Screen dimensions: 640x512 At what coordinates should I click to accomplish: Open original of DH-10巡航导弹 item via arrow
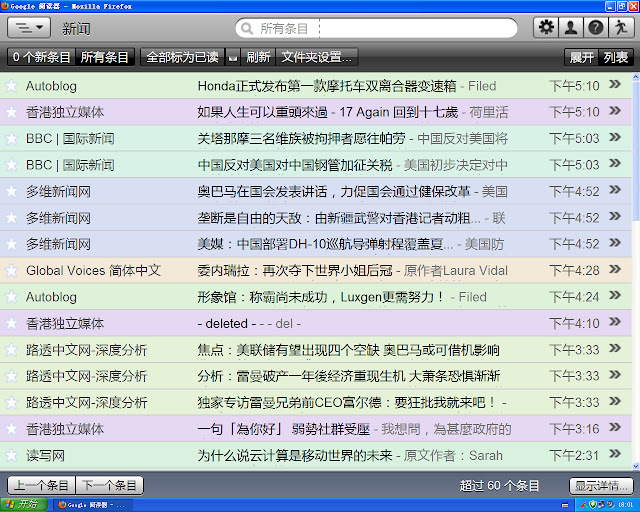pos(615,243)
